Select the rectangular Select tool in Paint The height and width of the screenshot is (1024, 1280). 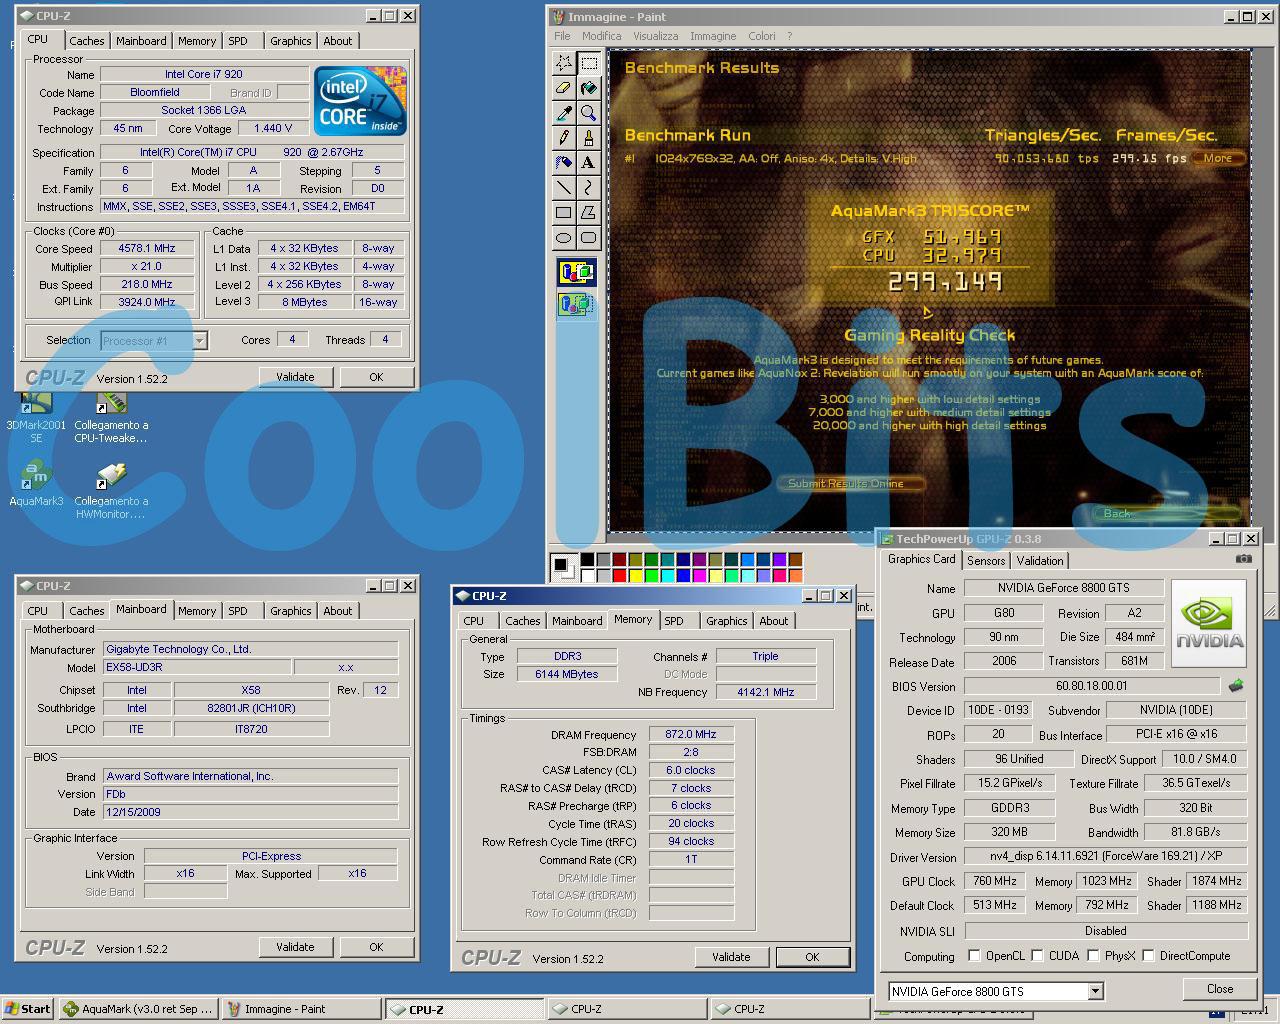click(589, 62)
